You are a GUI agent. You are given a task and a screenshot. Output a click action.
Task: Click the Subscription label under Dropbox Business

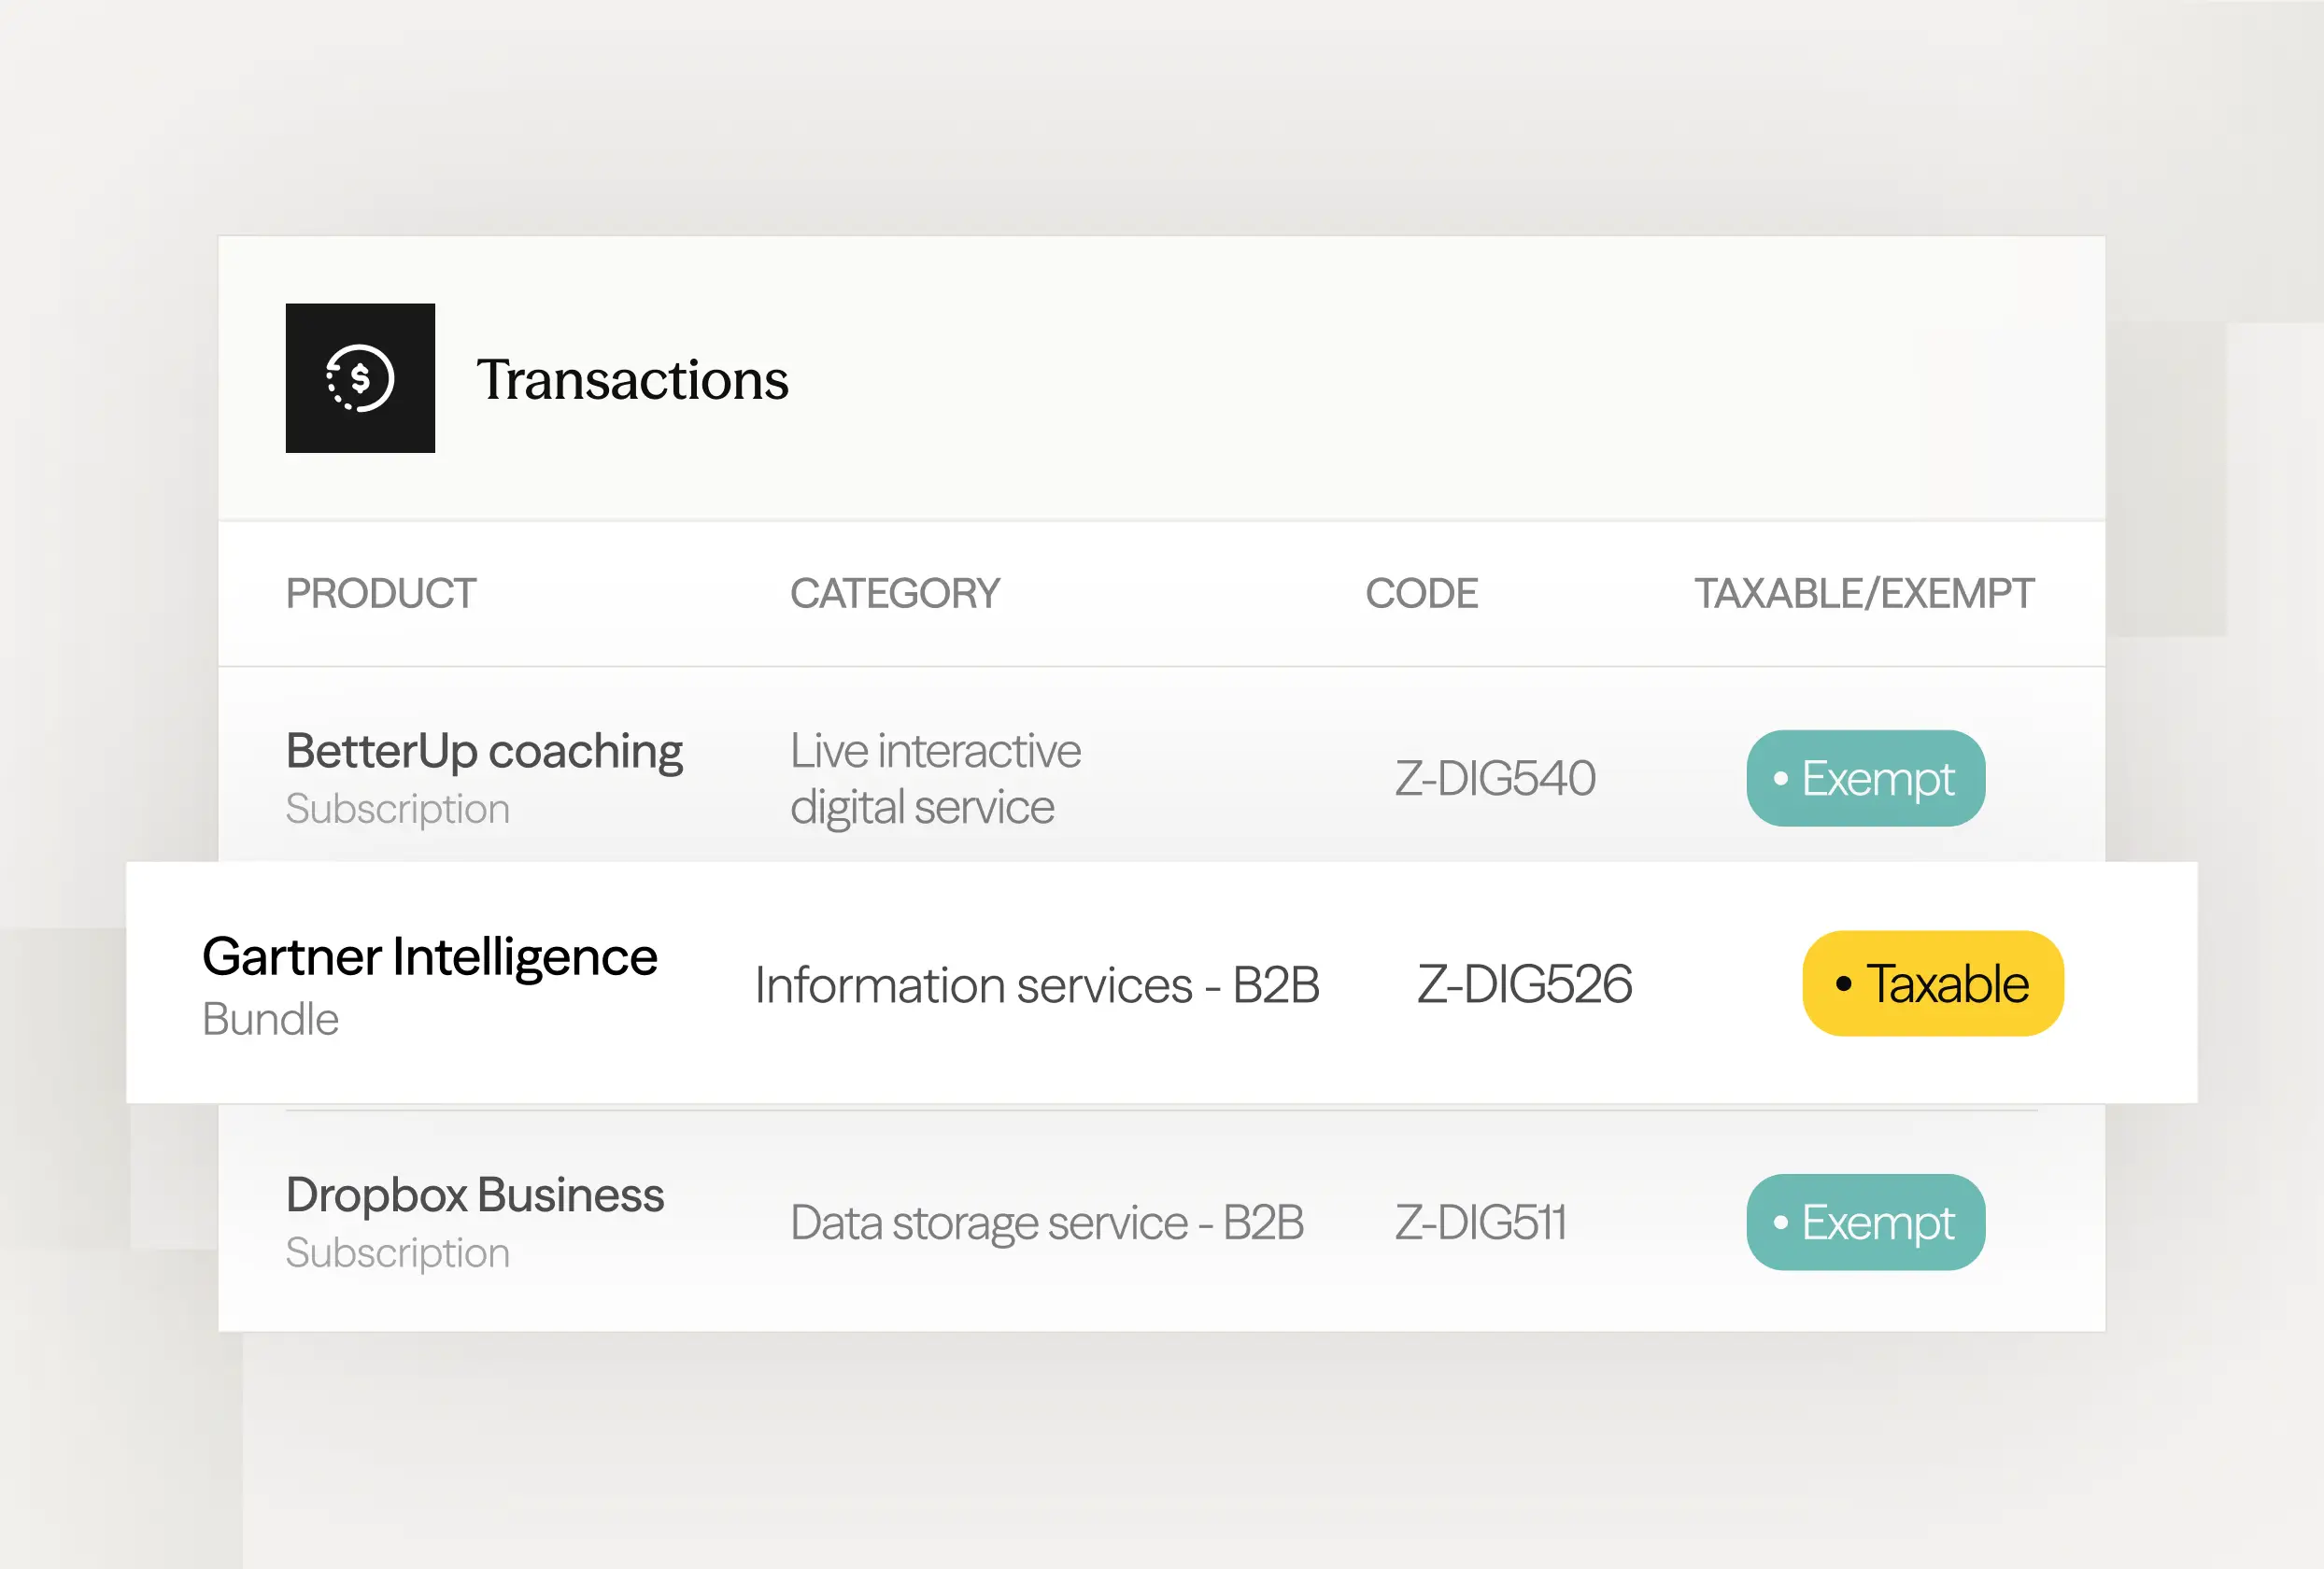(x=397, y=1252)
